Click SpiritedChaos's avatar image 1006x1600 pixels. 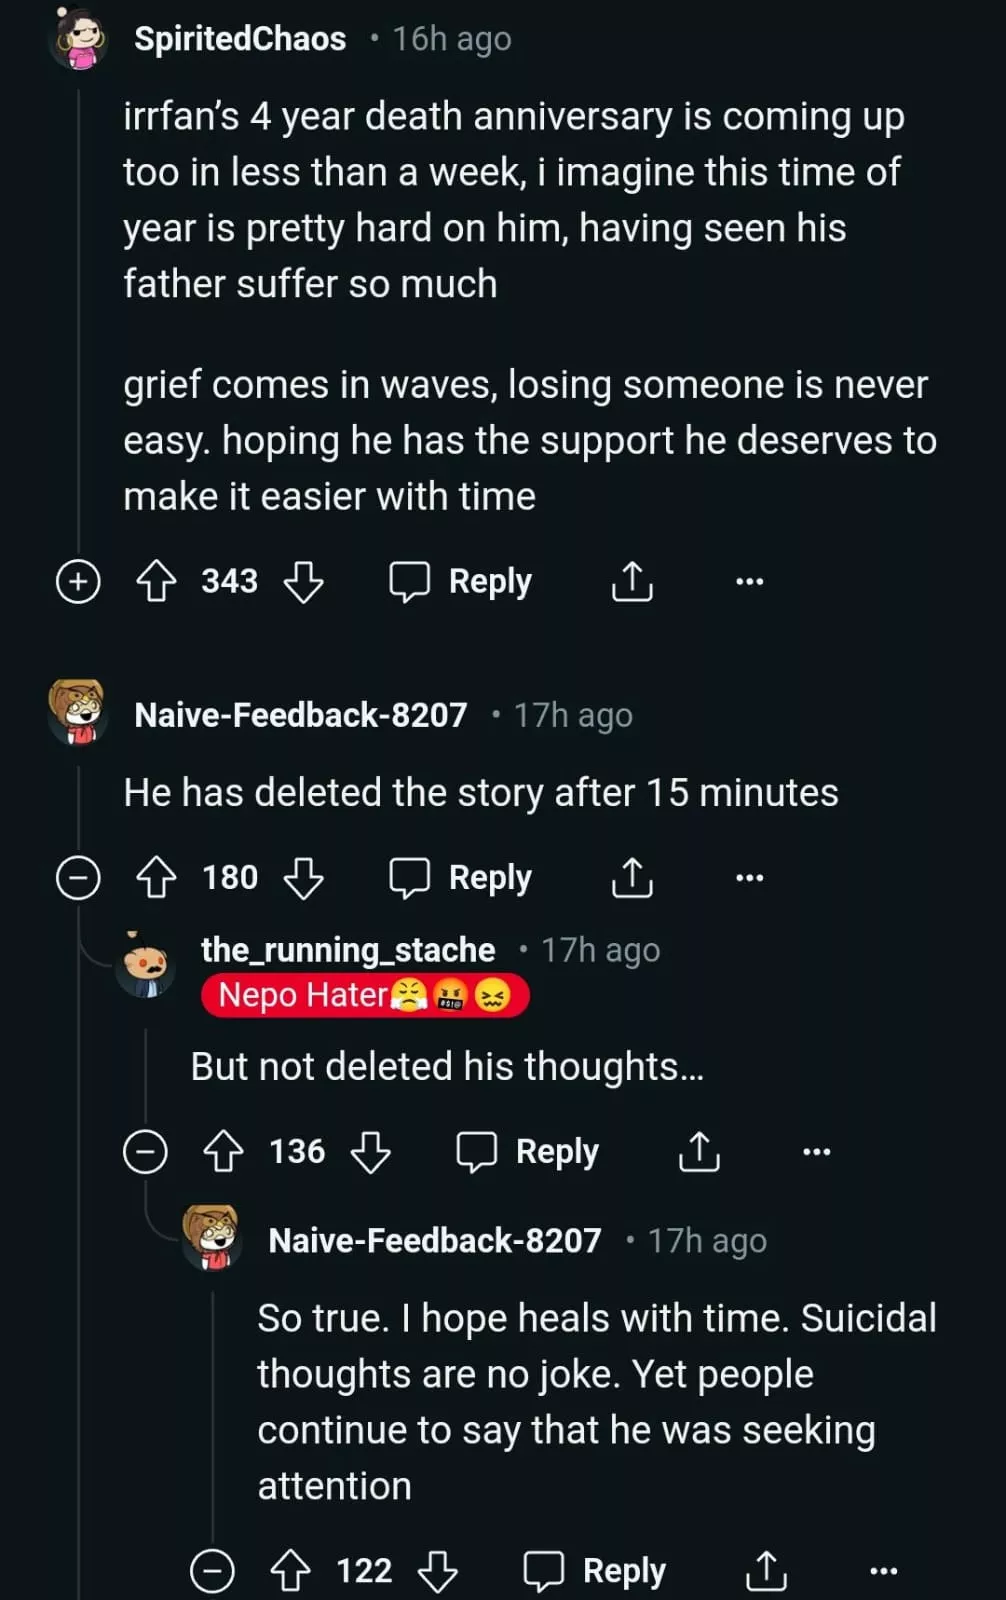click(x=80, y=39)
